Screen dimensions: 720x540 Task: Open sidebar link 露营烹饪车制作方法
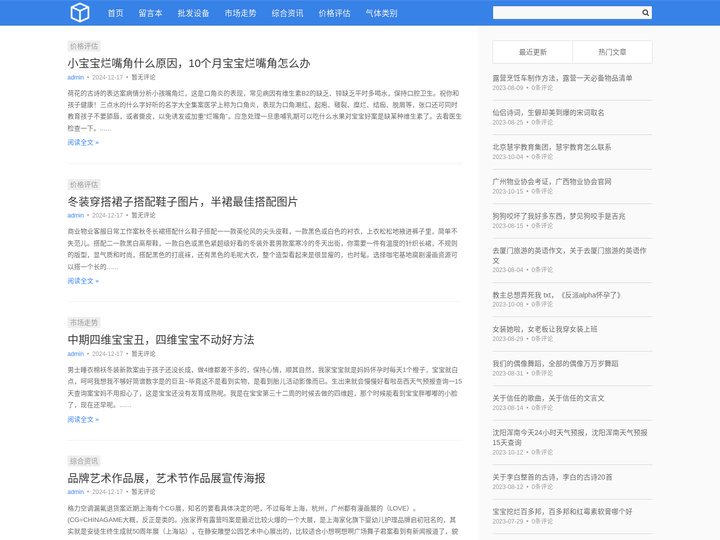pyautogui.click(x=562, y=78)
